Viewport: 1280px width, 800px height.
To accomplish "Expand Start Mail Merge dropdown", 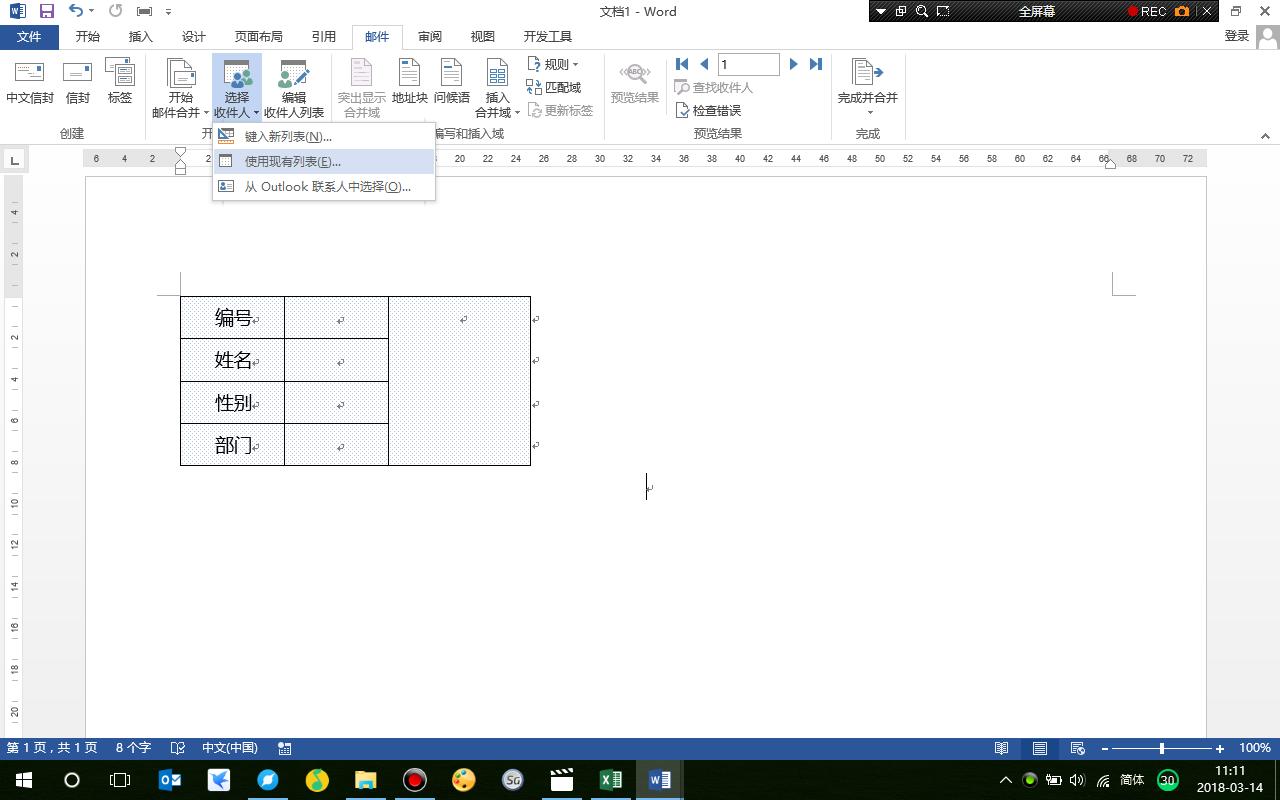I will [x=180, y=88].
